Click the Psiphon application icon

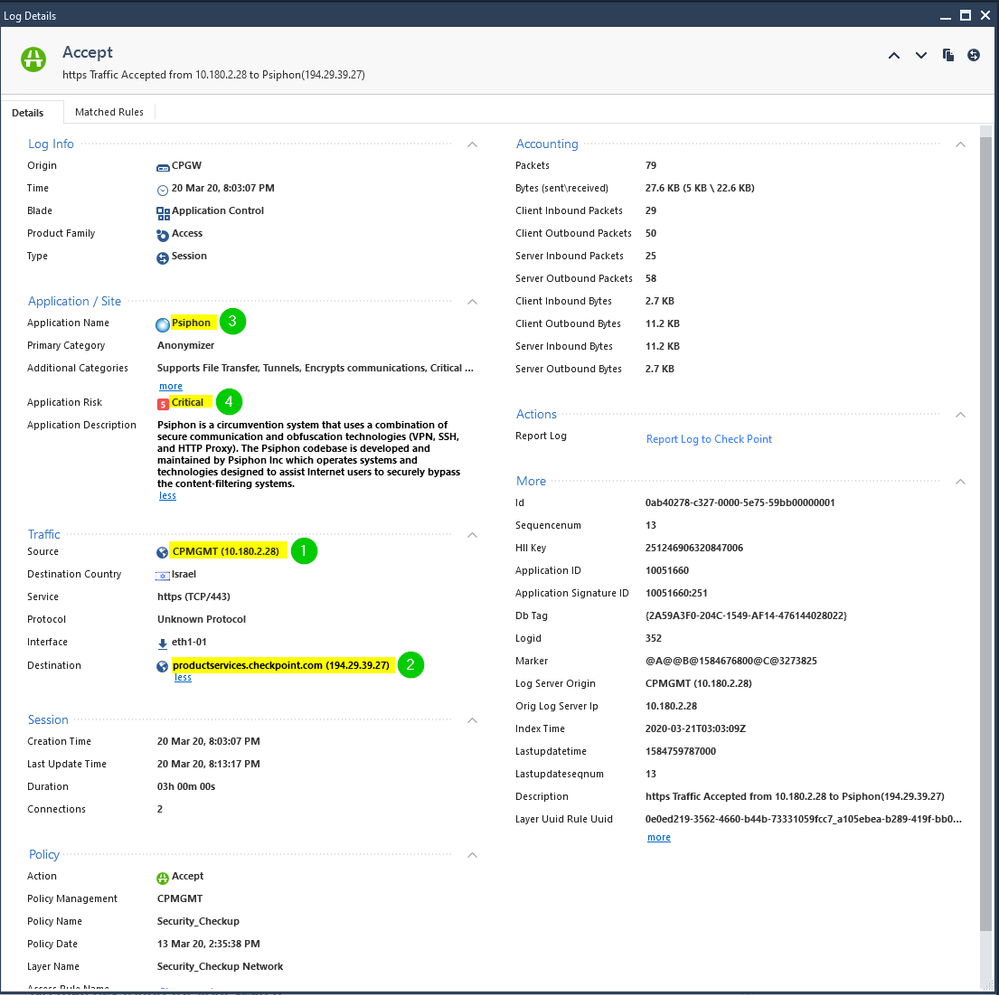coord(162,324)
